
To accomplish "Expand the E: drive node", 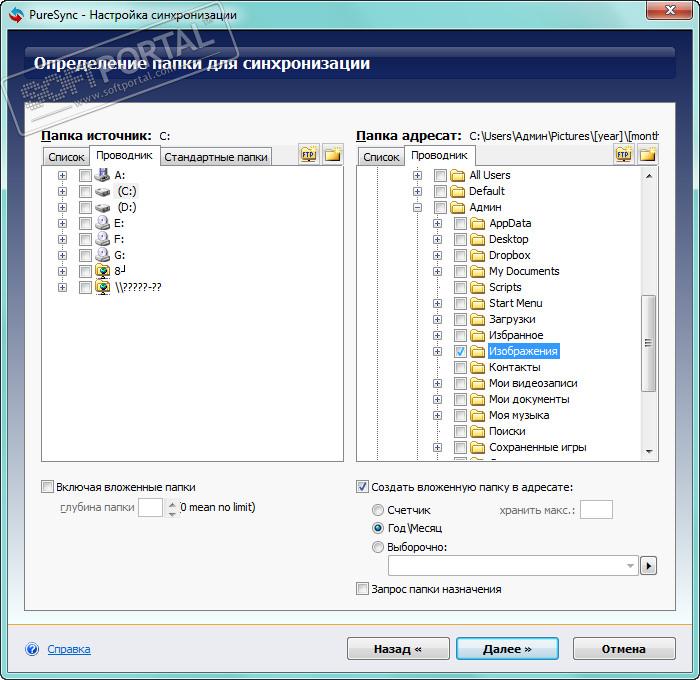I will (62, 224).
